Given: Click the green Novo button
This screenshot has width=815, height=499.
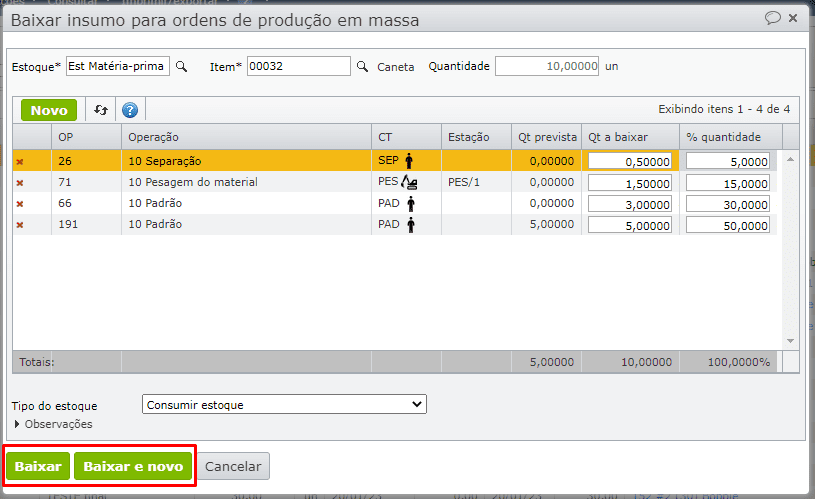Looking at the screenshot, I should 49,110.
